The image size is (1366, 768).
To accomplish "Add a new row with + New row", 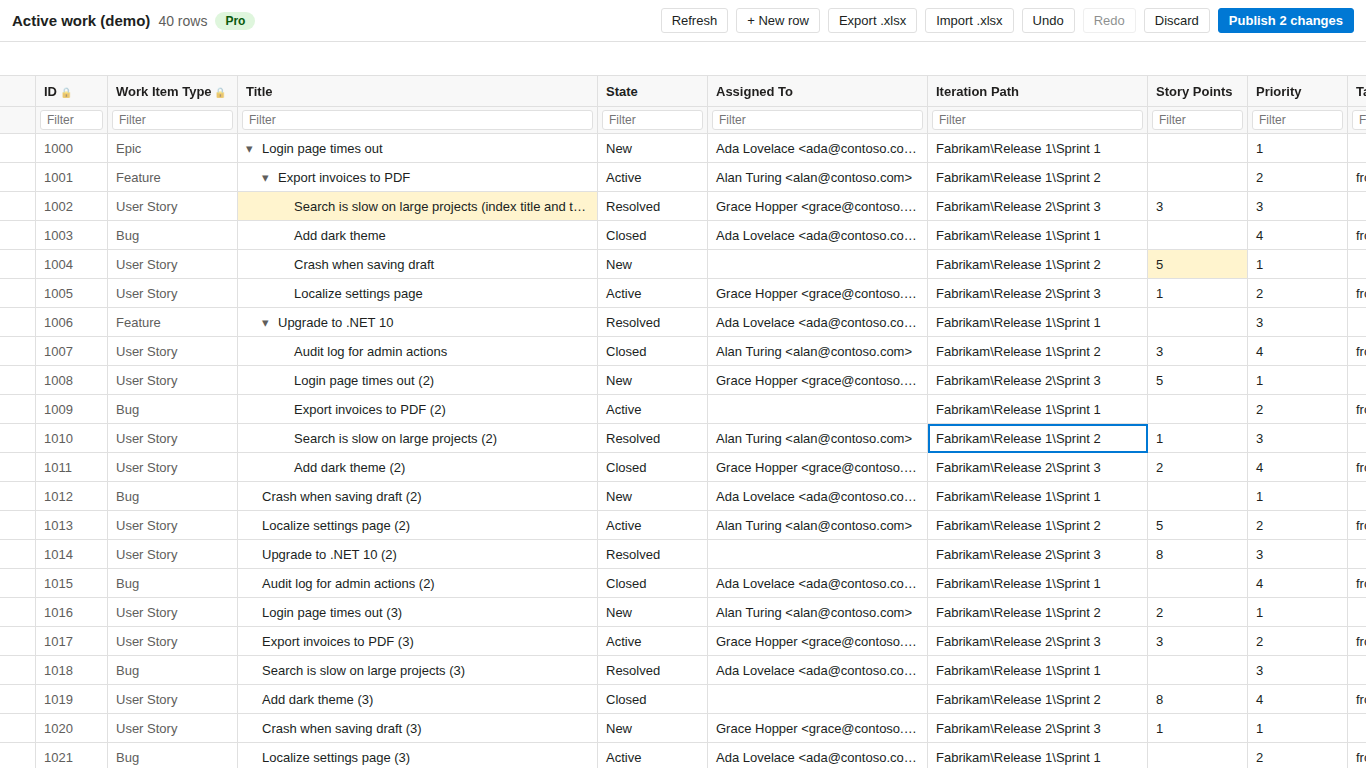I will click(778, 20).
